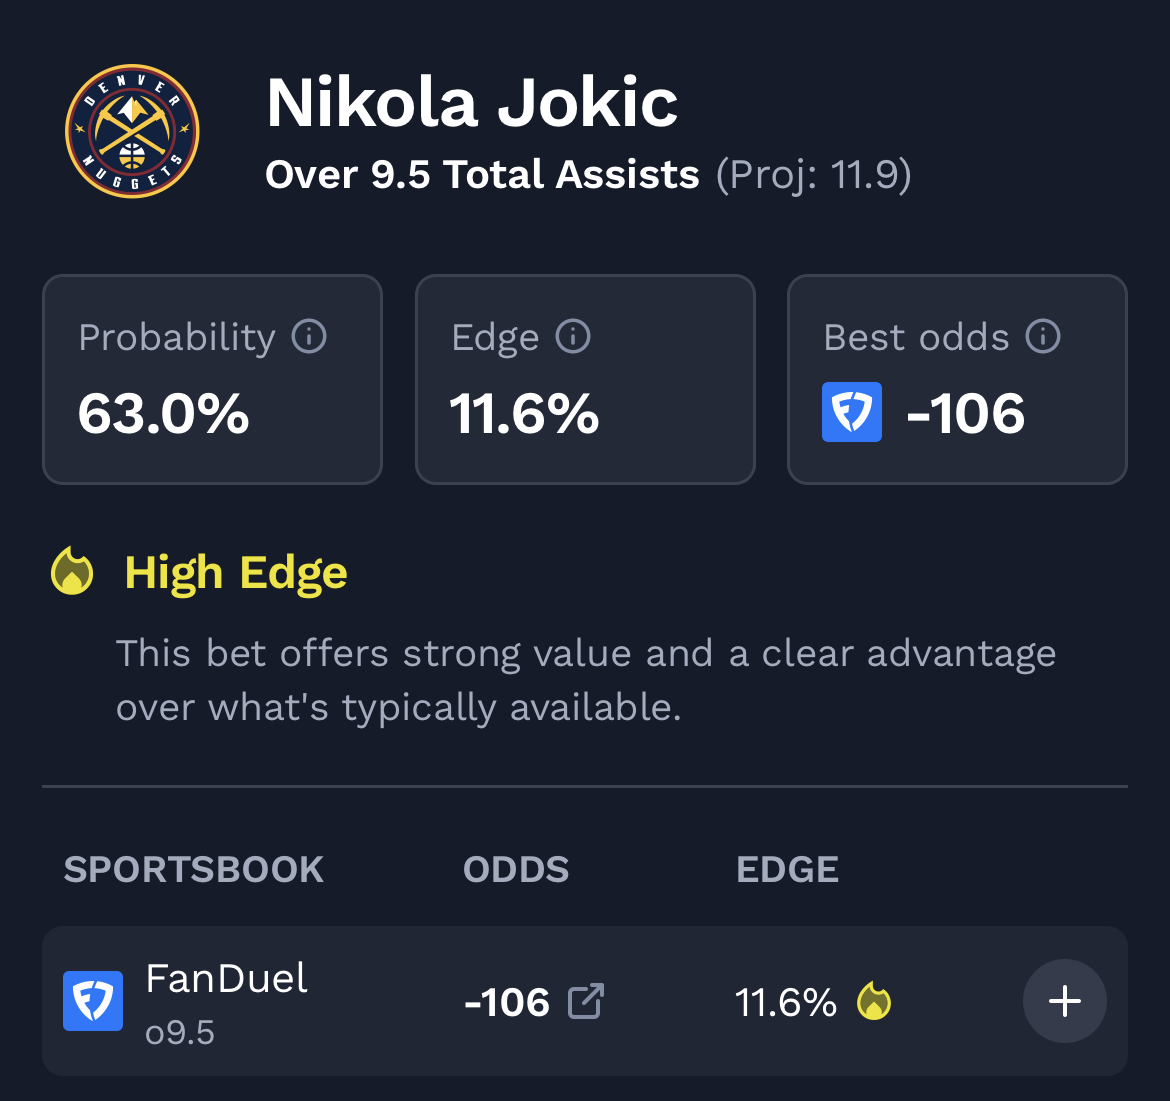Open the Probability info tooltip icon
This screenshot has width=1170, height=1101.
coord(309,337)
